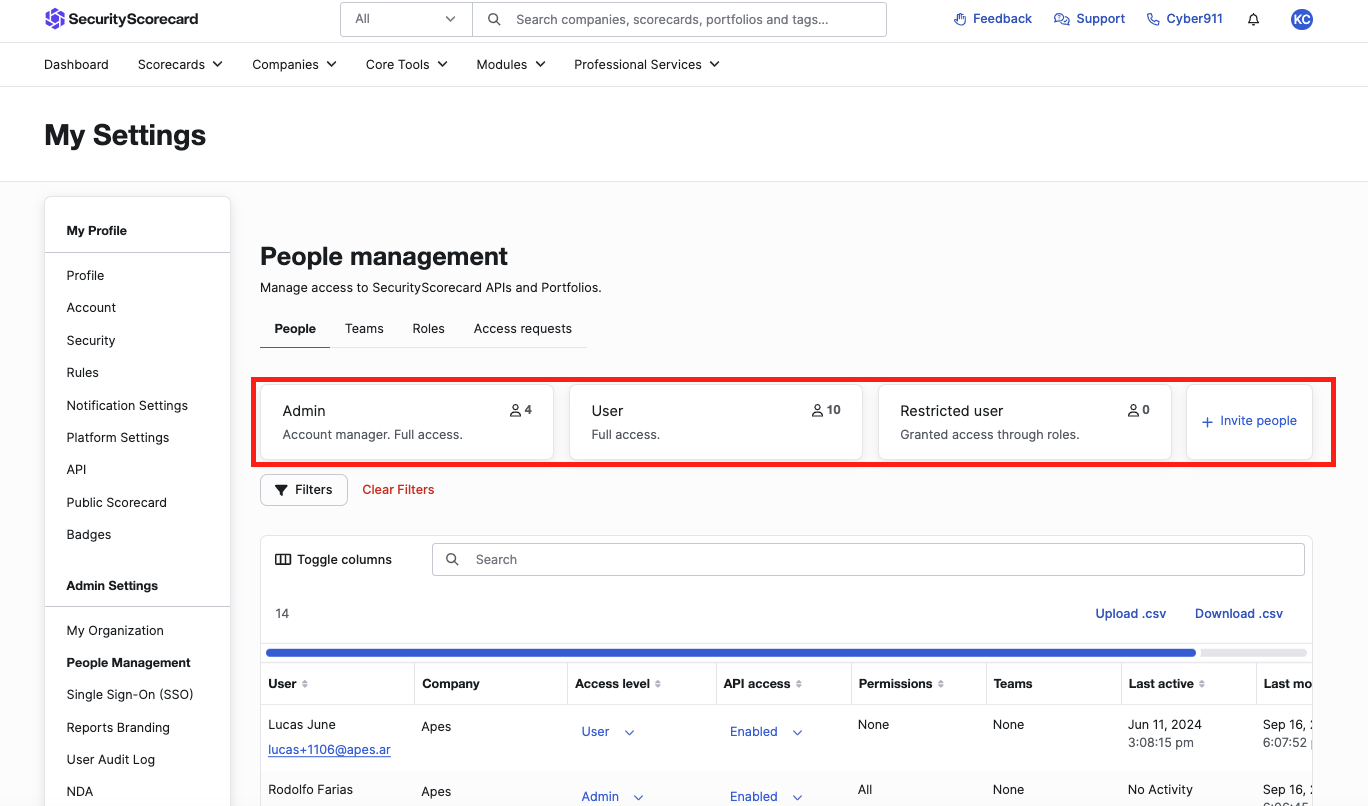Image resolution: width=1368 pixels, height=806 pixels.
Task: Click the Feedback hand icon
Action: click(x=960, y=19)
